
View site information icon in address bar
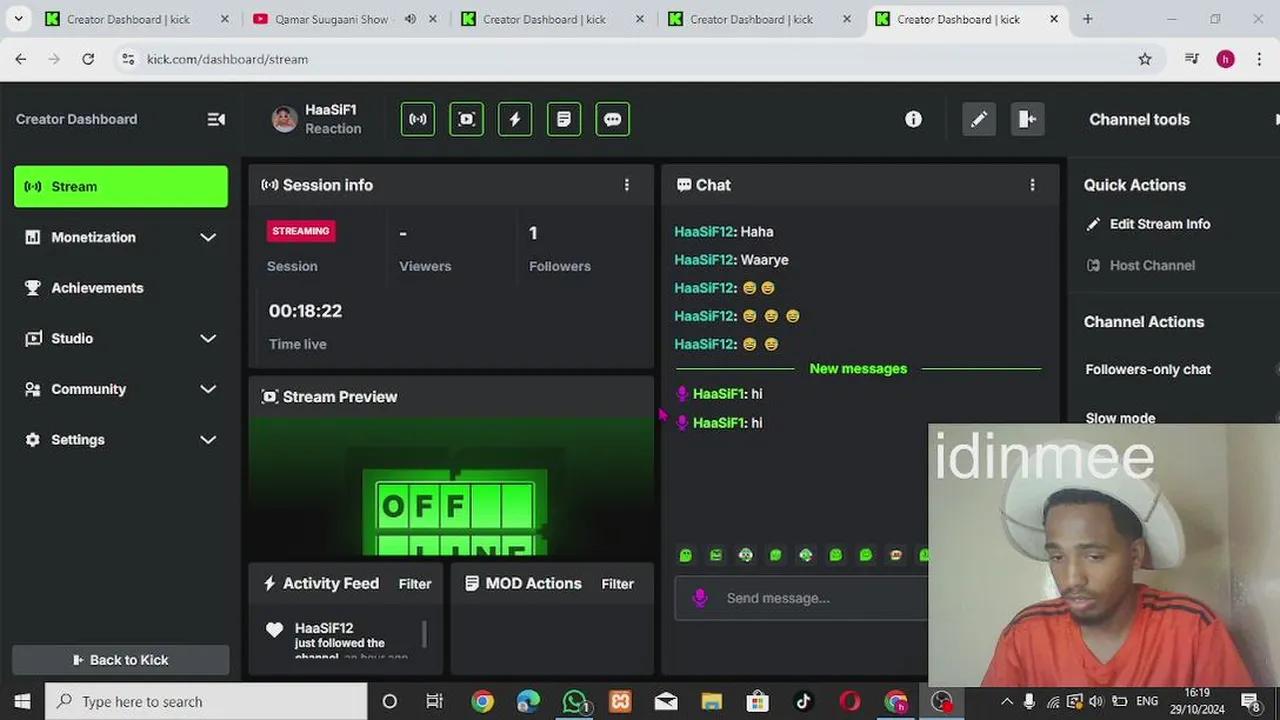(x=128, y=59)
